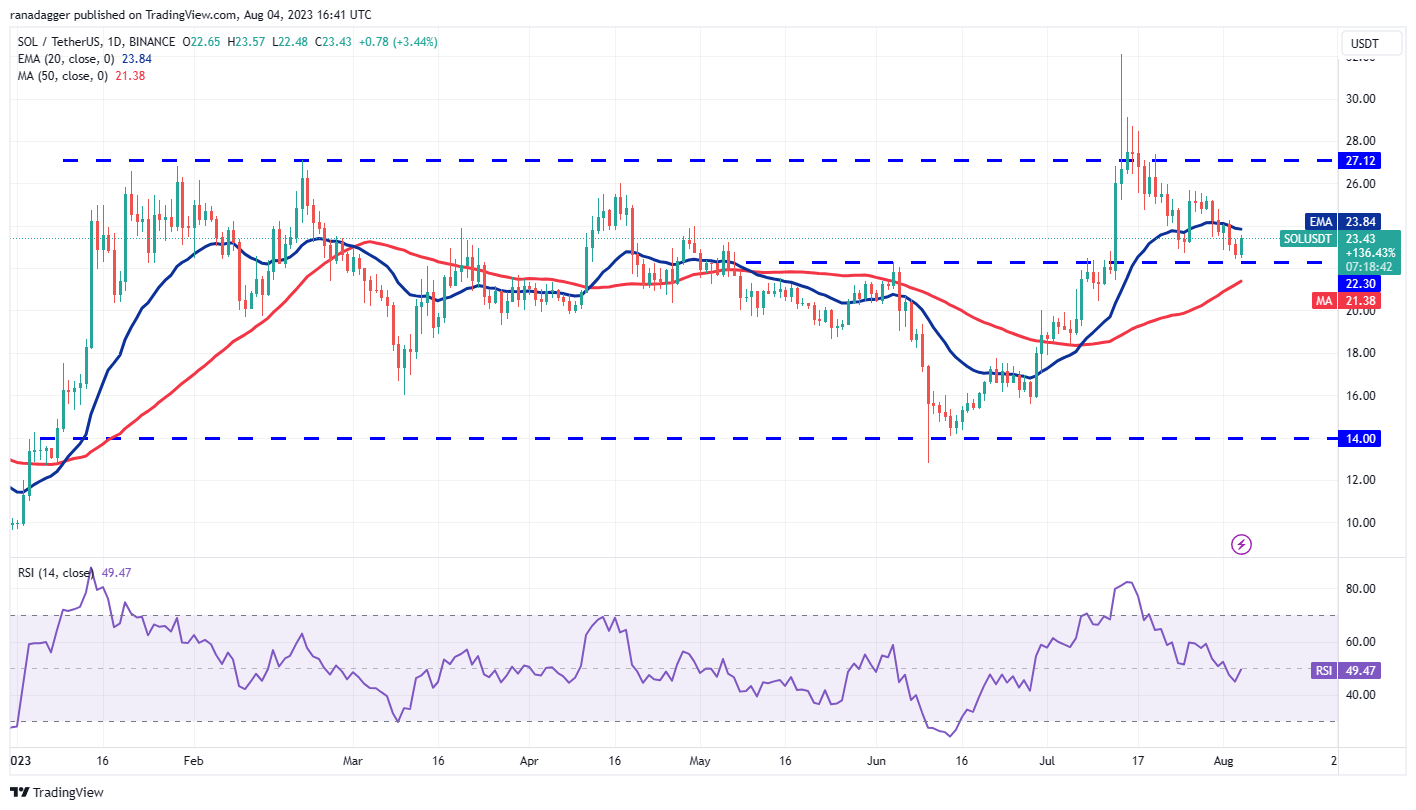Viewport: 1416px width, 810px height.
Task: Click the purple RSI axis label
Action: click(x=1321, y=671)
